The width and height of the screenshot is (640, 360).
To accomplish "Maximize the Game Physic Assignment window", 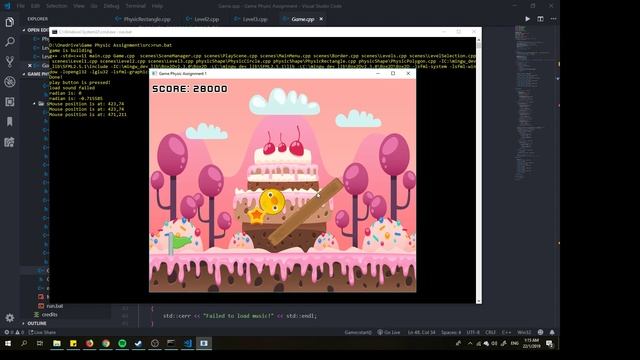I will [393, 73].
